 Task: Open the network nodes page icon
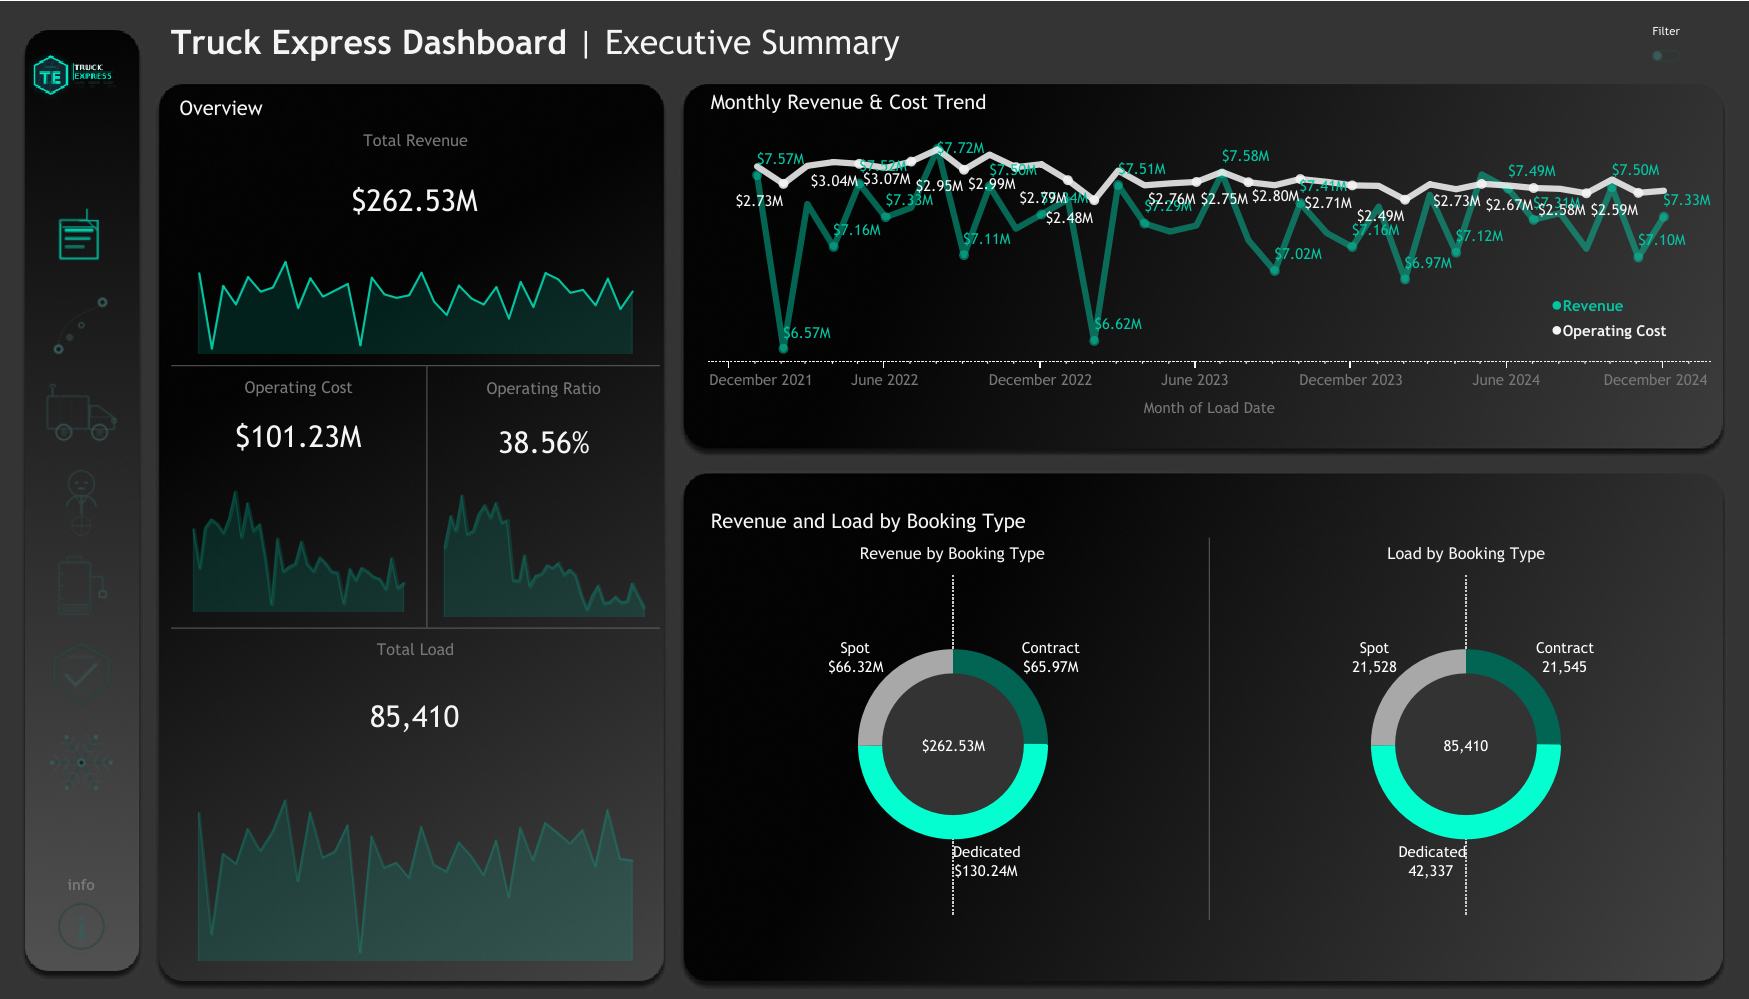81,762
